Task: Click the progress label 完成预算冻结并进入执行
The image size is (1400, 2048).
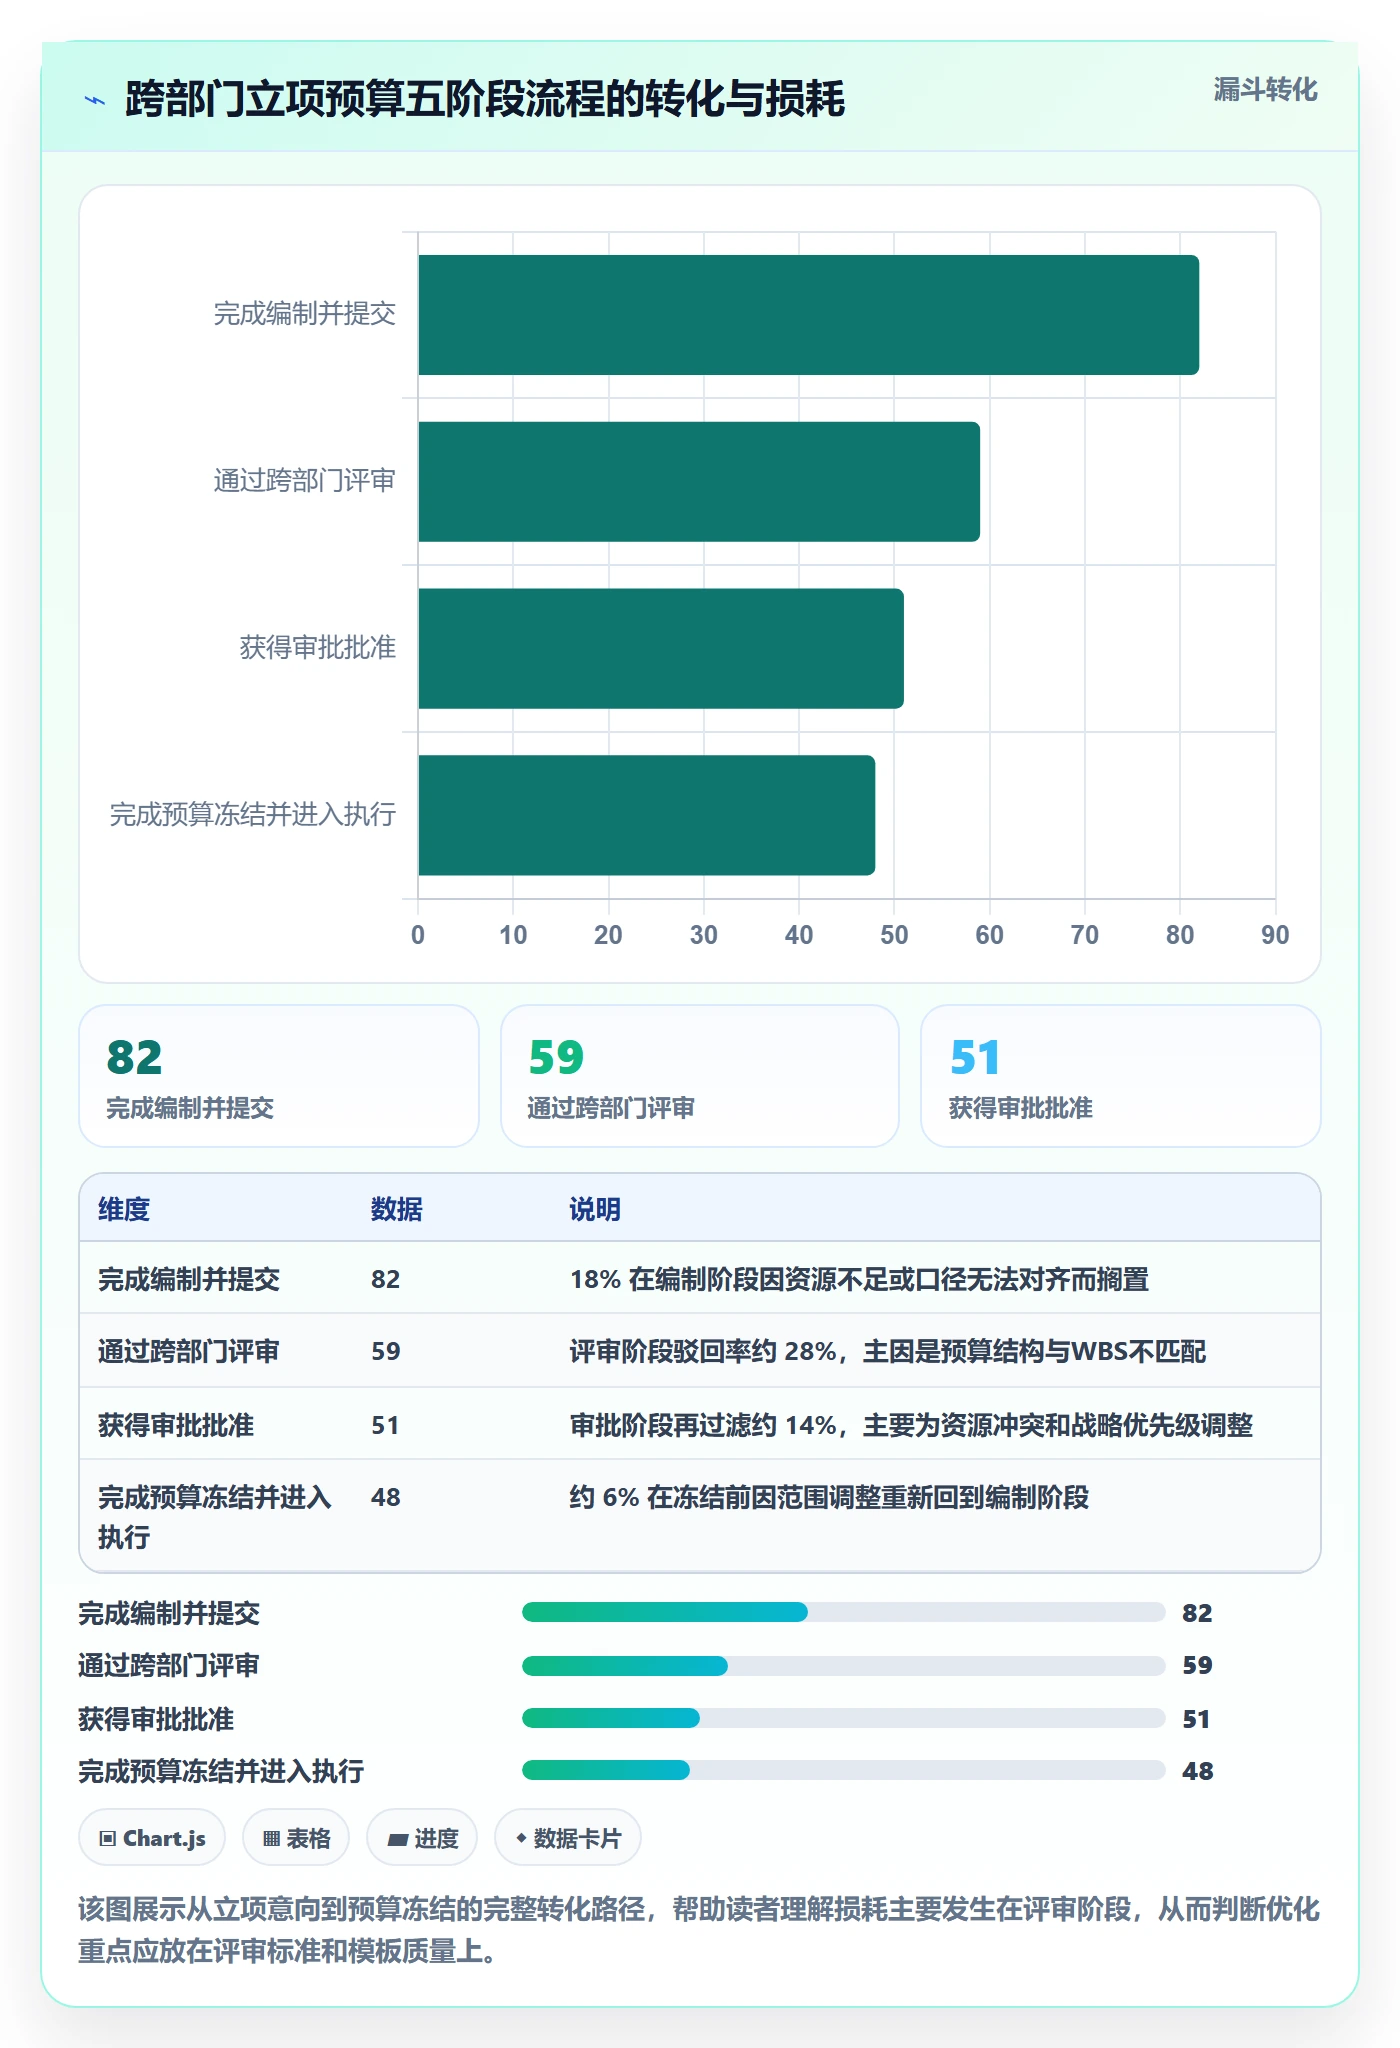Action: click(x=221, y=1771)
